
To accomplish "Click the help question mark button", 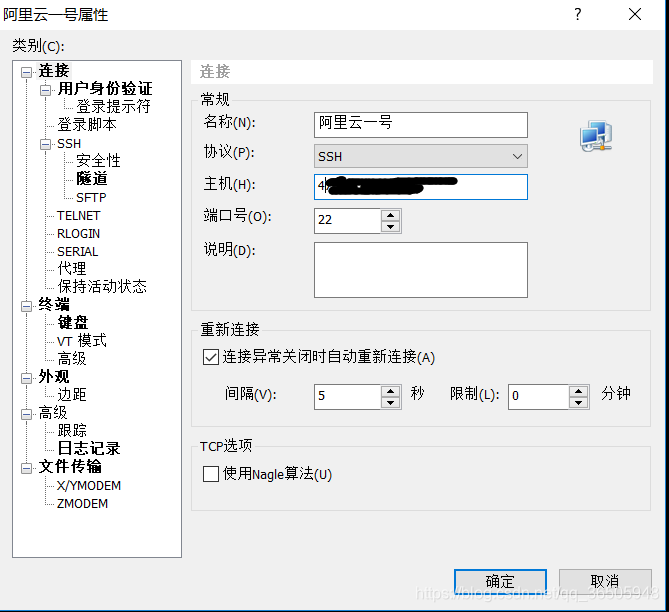I will click(x=577, y=15).
